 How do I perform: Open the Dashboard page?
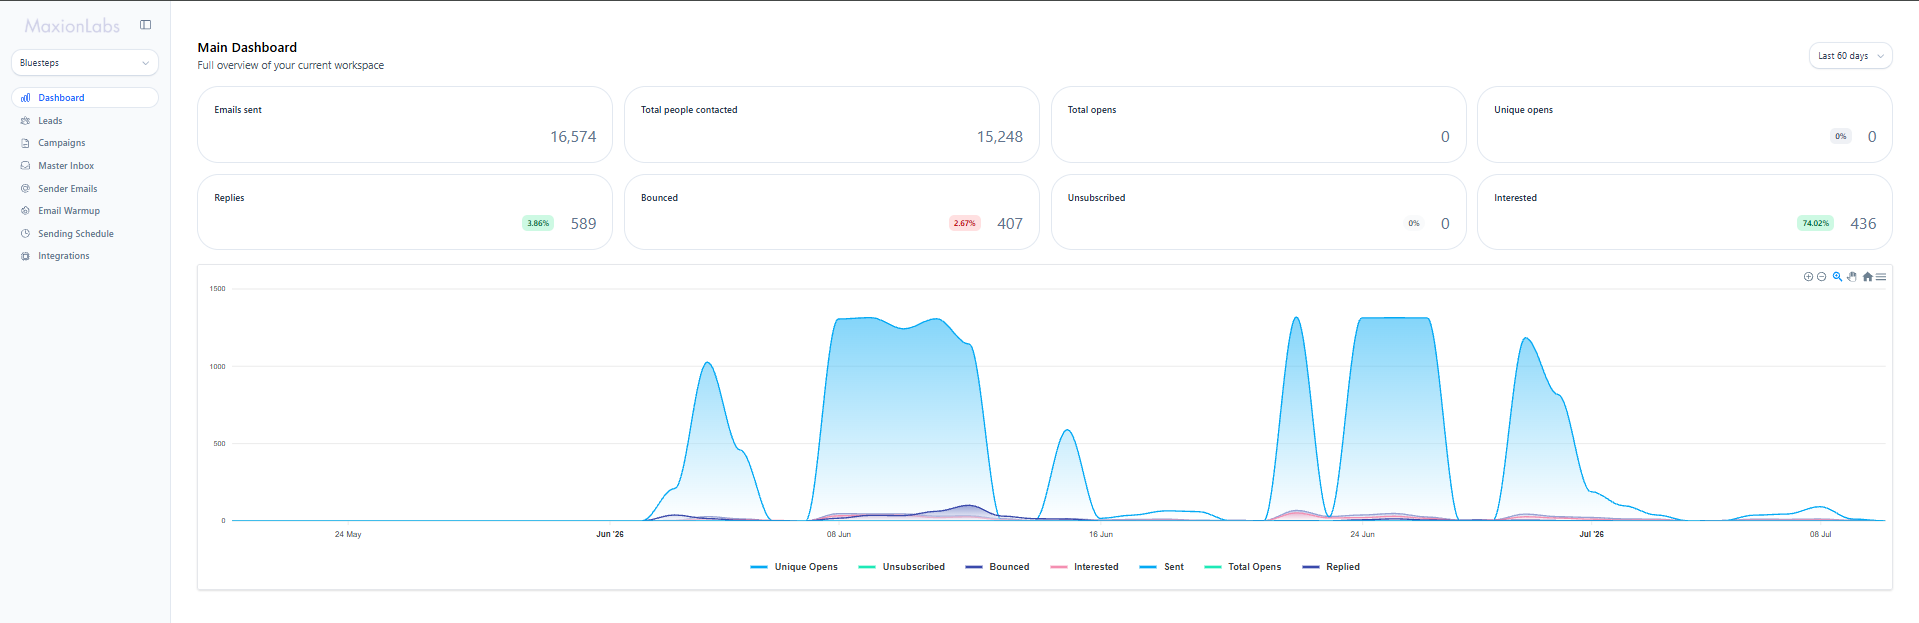click(x=84, y=98)
